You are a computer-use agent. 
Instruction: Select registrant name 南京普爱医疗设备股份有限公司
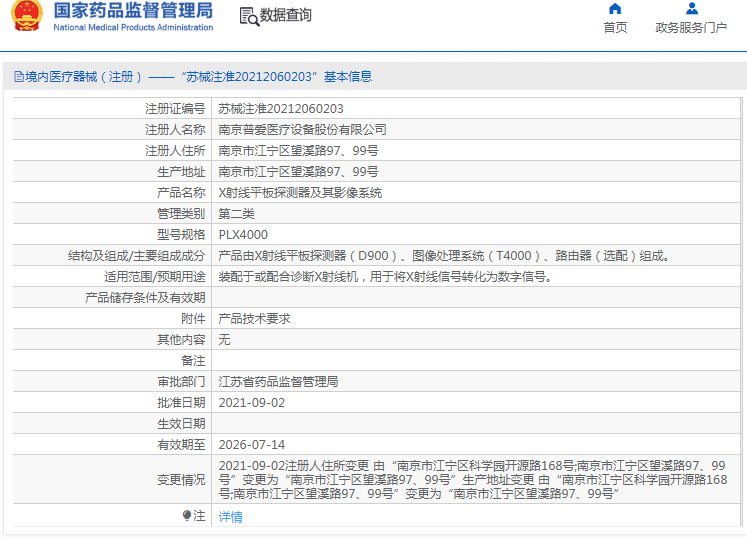click(302, 130)
